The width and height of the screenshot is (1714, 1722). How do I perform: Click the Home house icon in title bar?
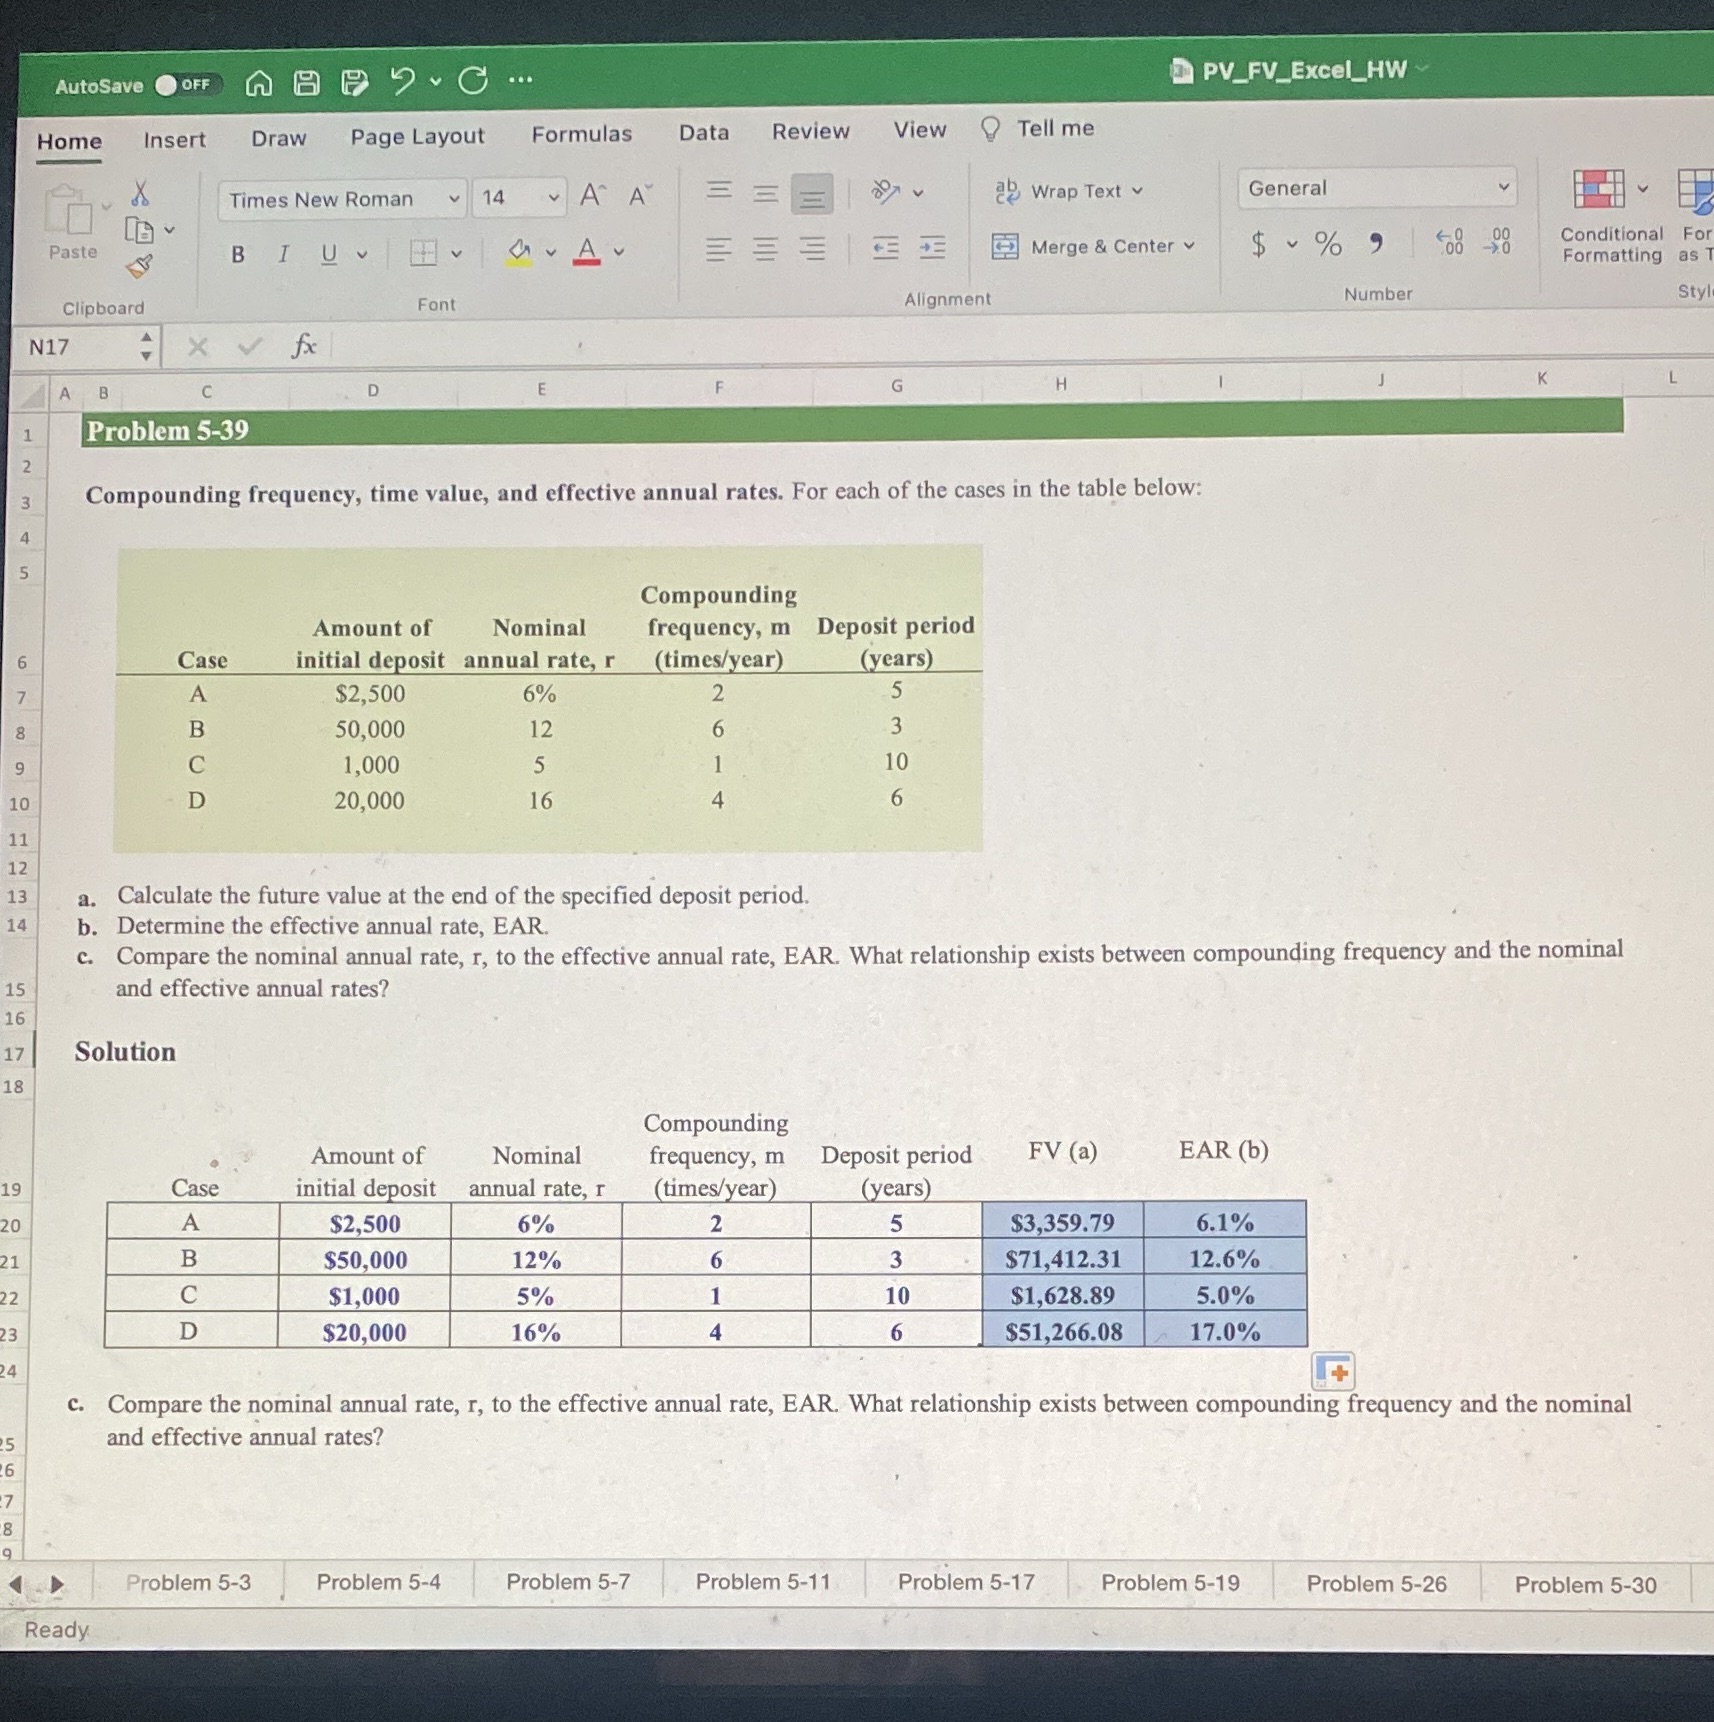pos(258,83)
